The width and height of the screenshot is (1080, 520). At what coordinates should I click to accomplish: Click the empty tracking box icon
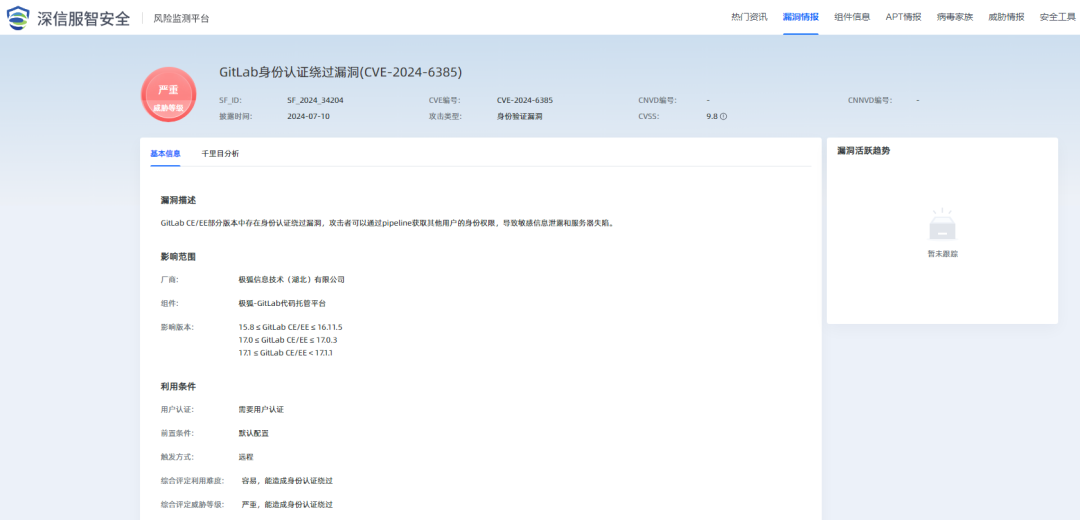click(x=942, y=225)
